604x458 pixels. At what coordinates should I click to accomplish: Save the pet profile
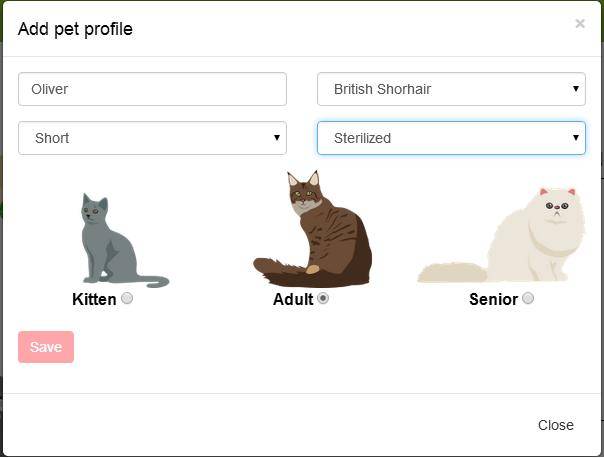click(46, 347)
